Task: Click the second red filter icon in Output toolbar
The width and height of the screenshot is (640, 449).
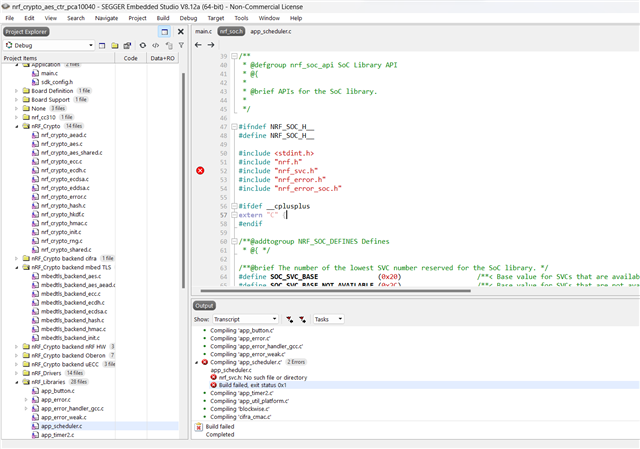Action: coord(302,319)
